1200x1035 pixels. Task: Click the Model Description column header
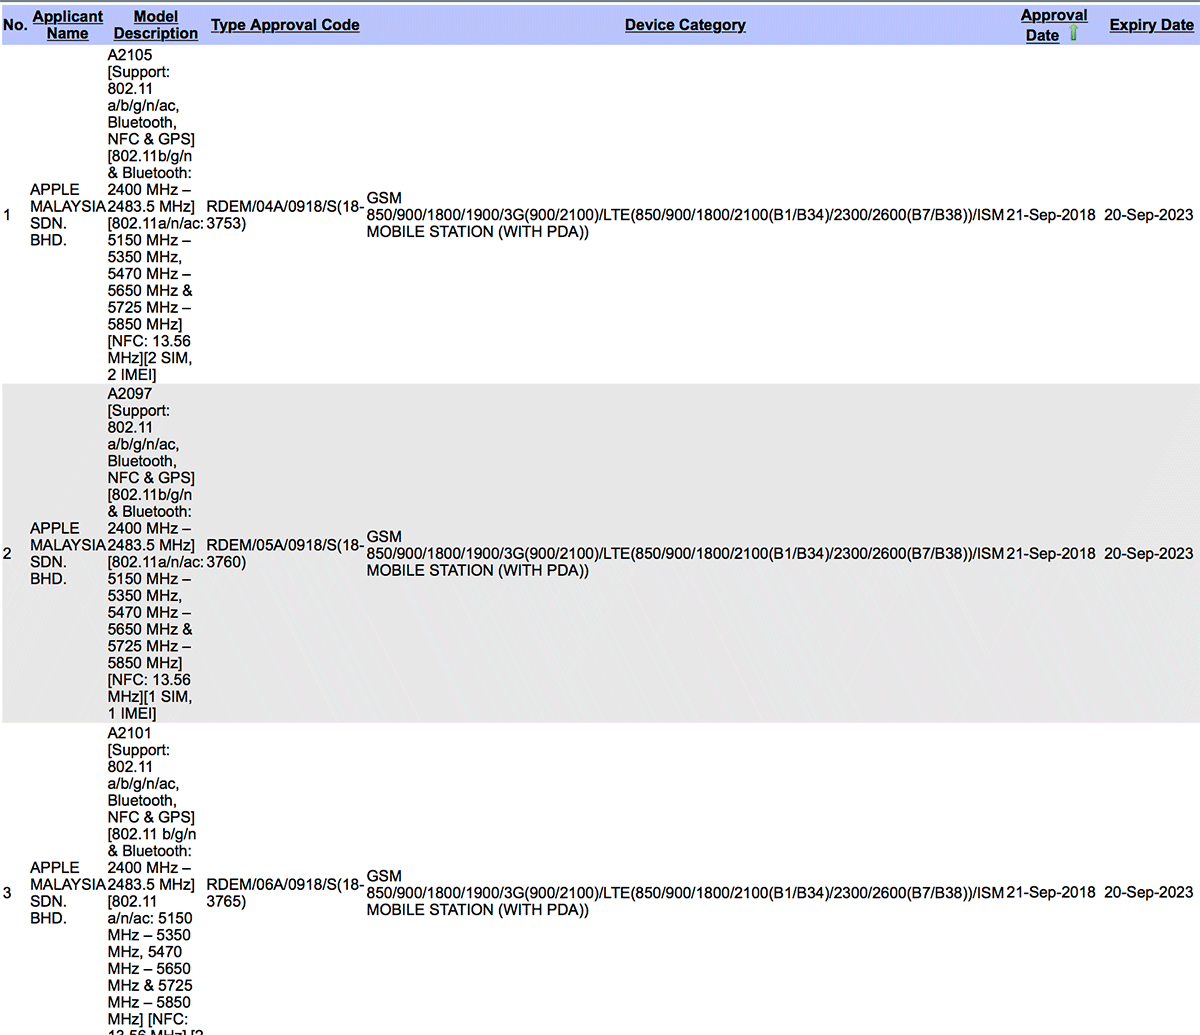(155, 25)
